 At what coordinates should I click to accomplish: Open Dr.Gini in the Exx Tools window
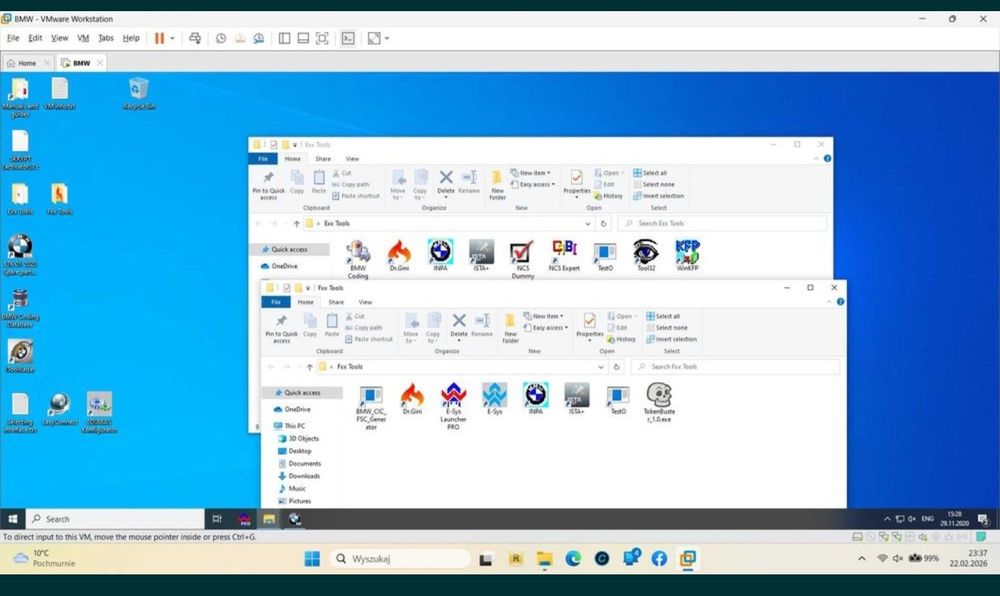pos(399,256)
